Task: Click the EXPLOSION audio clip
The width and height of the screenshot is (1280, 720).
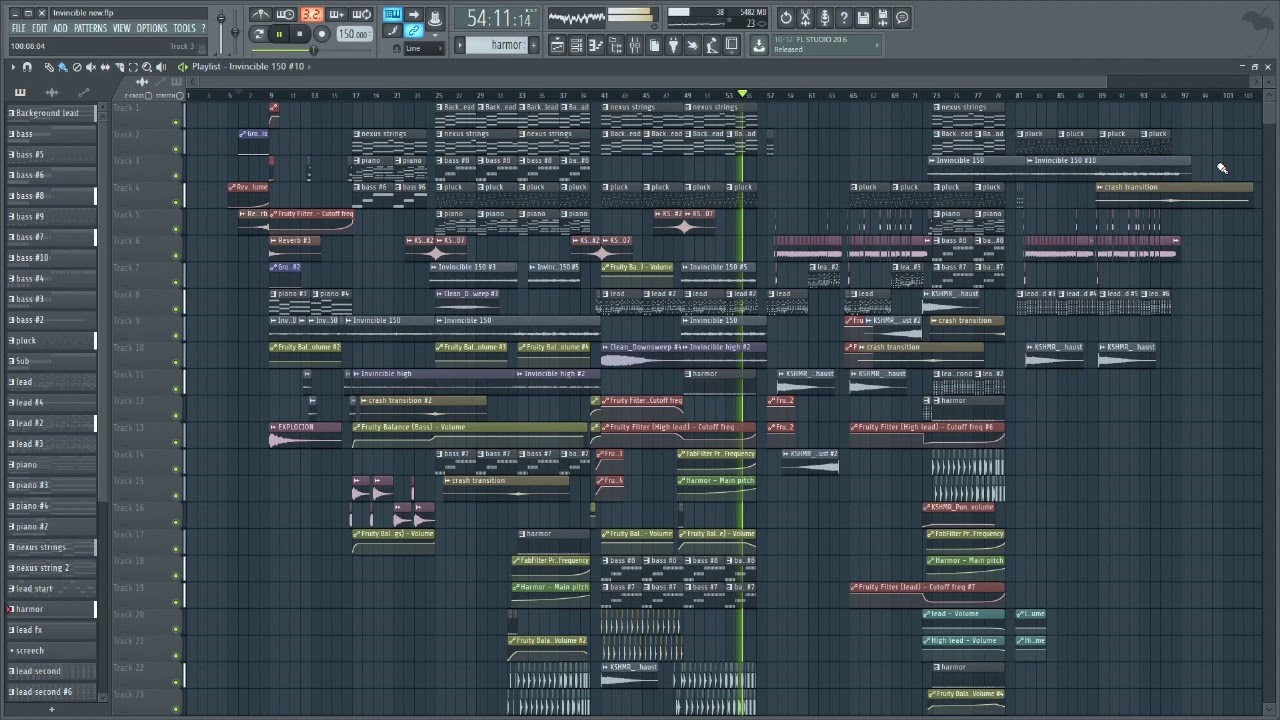Action: click(x=305, y=434)
